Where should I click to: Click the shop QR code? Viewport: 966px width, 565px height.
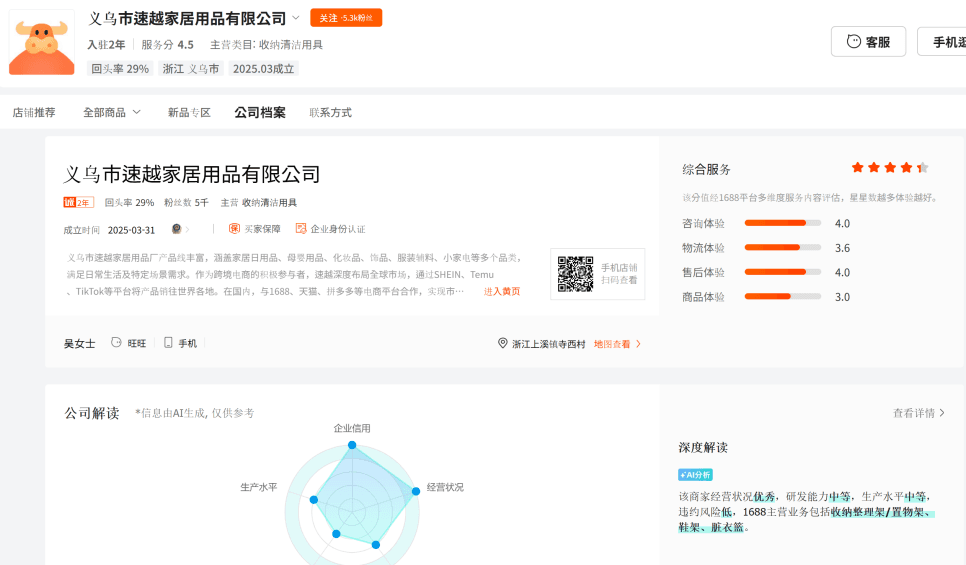(575, 274)
